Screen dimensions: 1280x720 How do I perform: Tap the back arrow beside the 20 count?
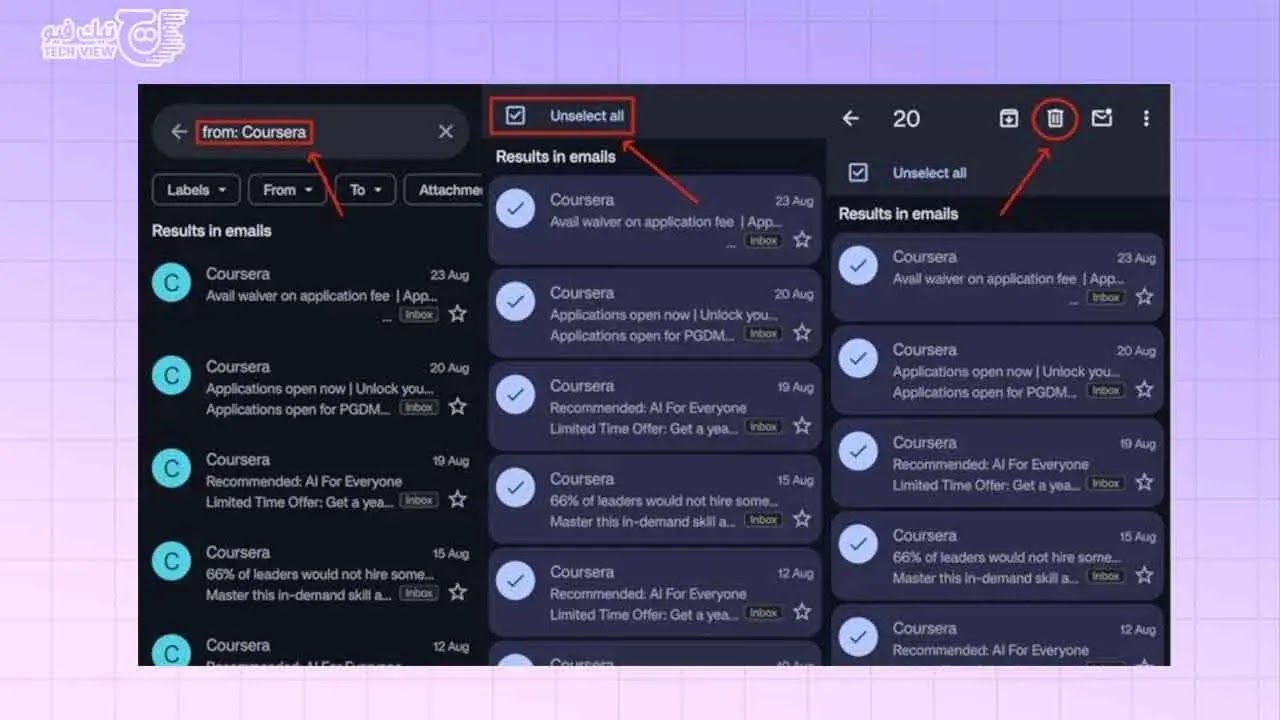(x=850, y=119)
